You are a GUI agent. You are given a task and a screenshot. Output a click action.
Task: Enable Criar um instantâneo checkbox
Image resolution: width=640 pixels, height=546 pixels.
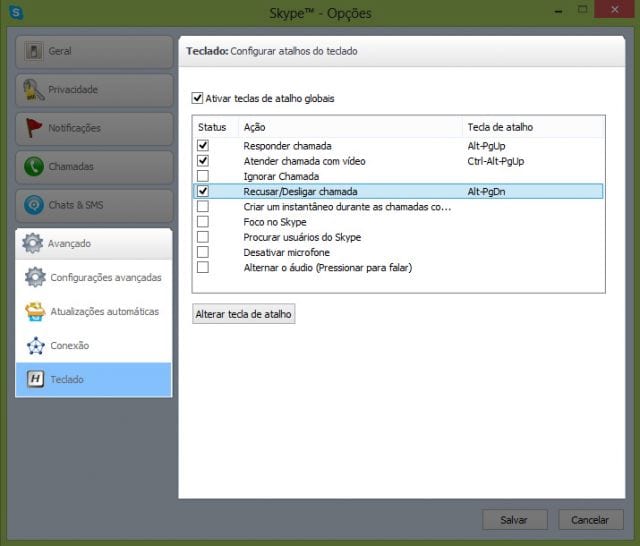(203, 206)
